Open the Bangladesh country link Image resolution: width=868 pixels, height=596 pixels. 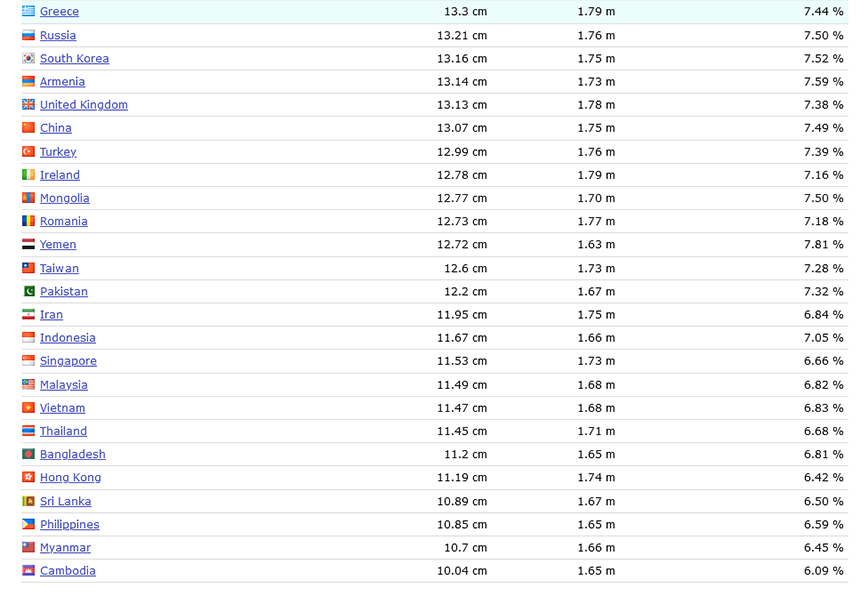coord(72,454)
